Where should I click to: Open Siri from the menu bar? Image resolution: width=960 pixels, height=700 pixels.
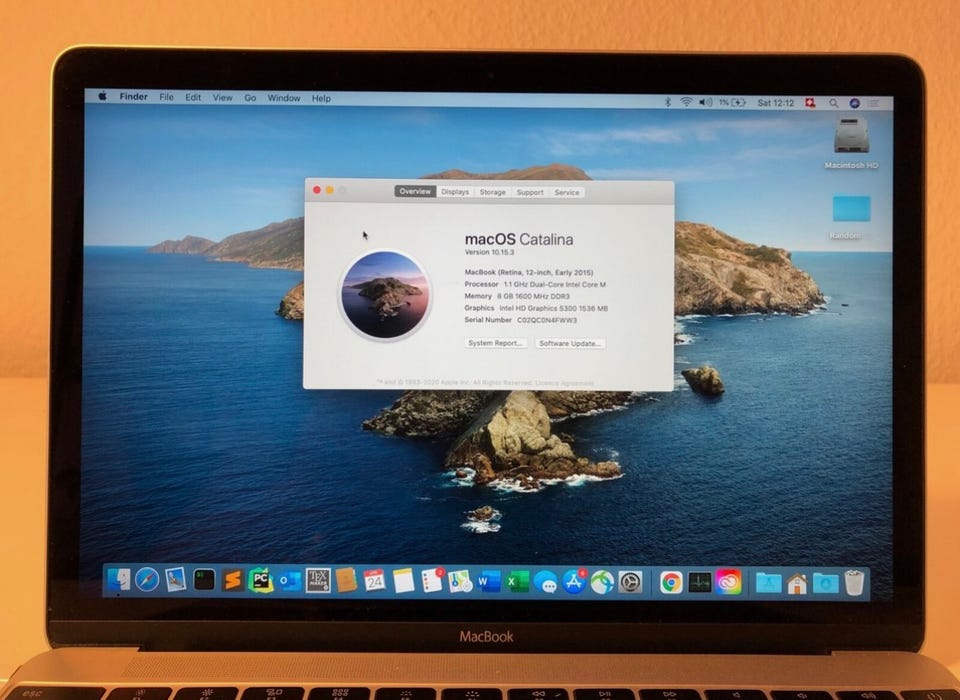coord(855,103)
